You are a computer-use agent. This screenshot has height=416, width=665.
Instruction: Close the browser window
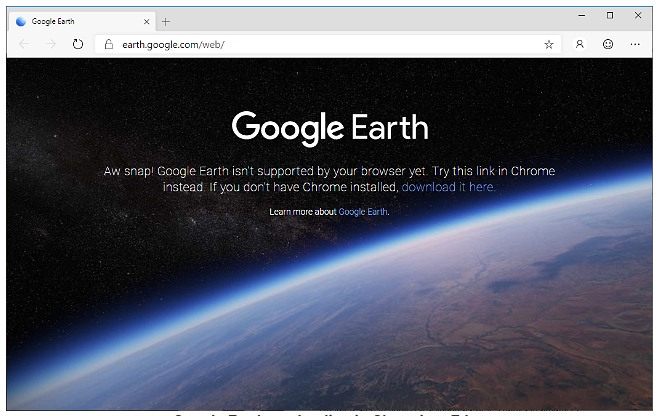638,16
